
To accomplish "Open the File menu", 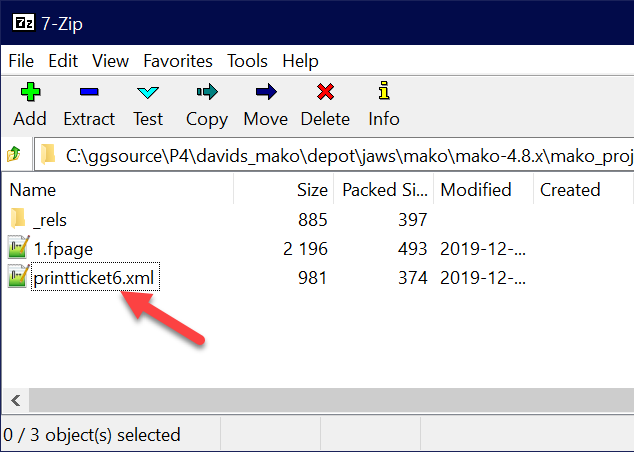I will [21, 61].
